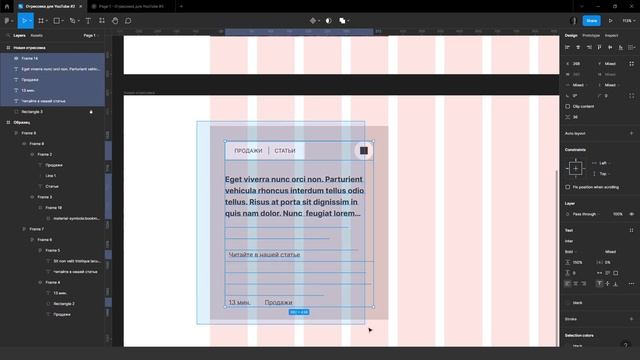Click Align right icon
Viewport: 640px width, 360px height.
(589, 48)
